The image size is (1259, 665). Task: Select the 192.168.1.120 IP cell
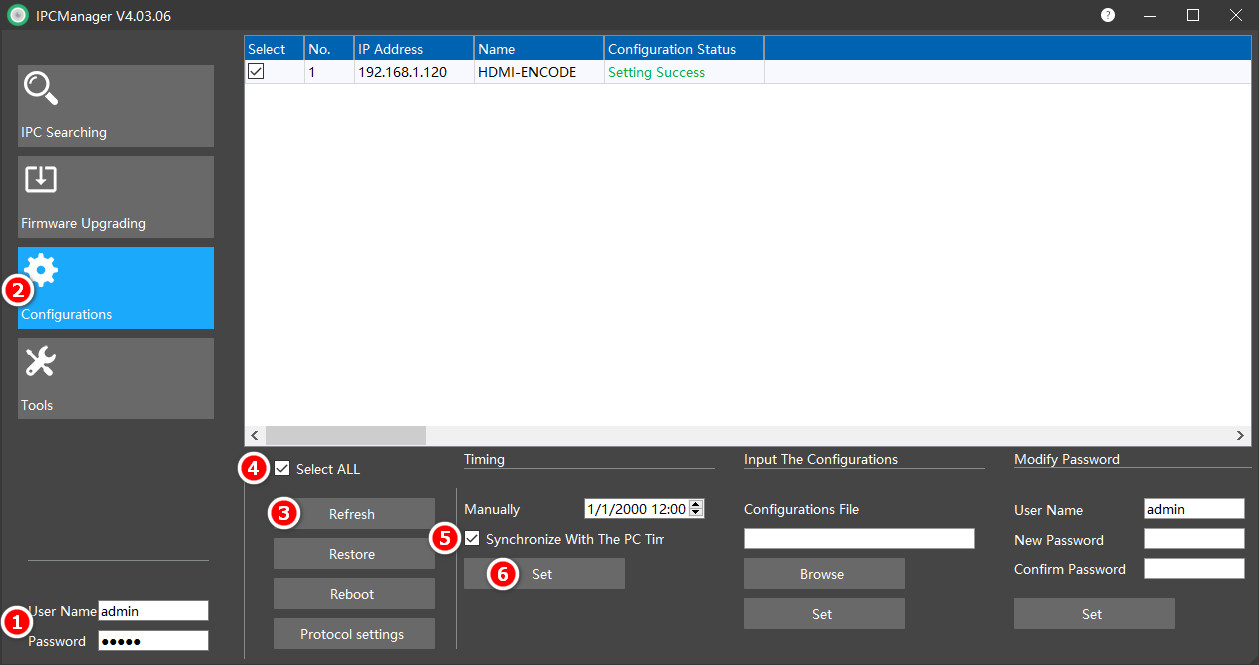pos(414,72)
